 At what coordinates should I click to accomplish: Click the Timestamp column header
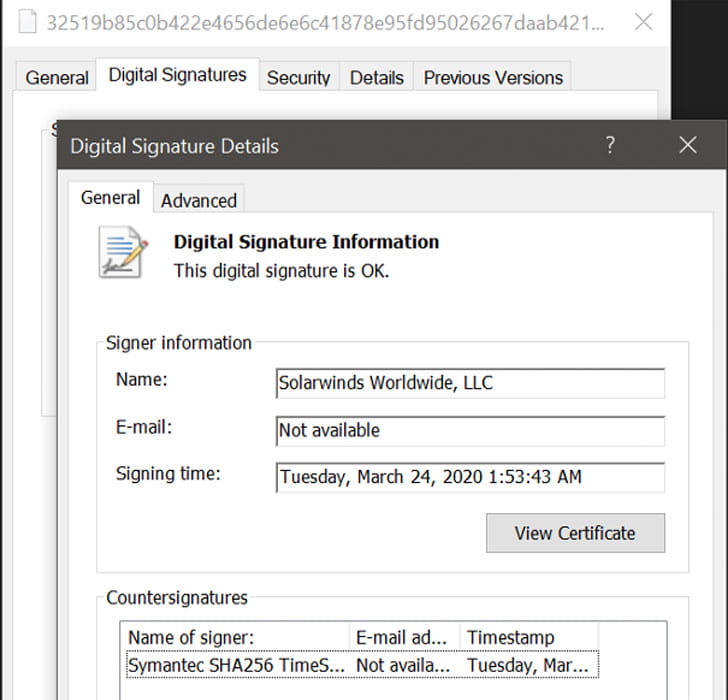(x=527, y=638)
